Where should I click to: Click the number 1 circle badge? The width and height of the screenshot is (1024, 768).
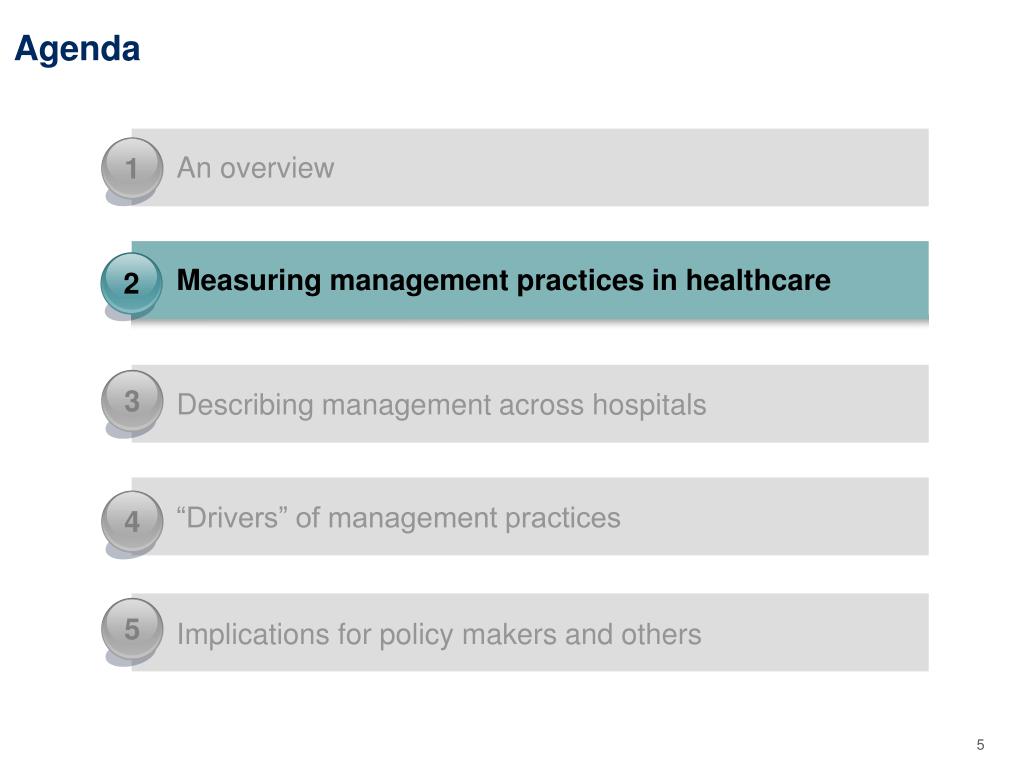[x=131, y=168]
